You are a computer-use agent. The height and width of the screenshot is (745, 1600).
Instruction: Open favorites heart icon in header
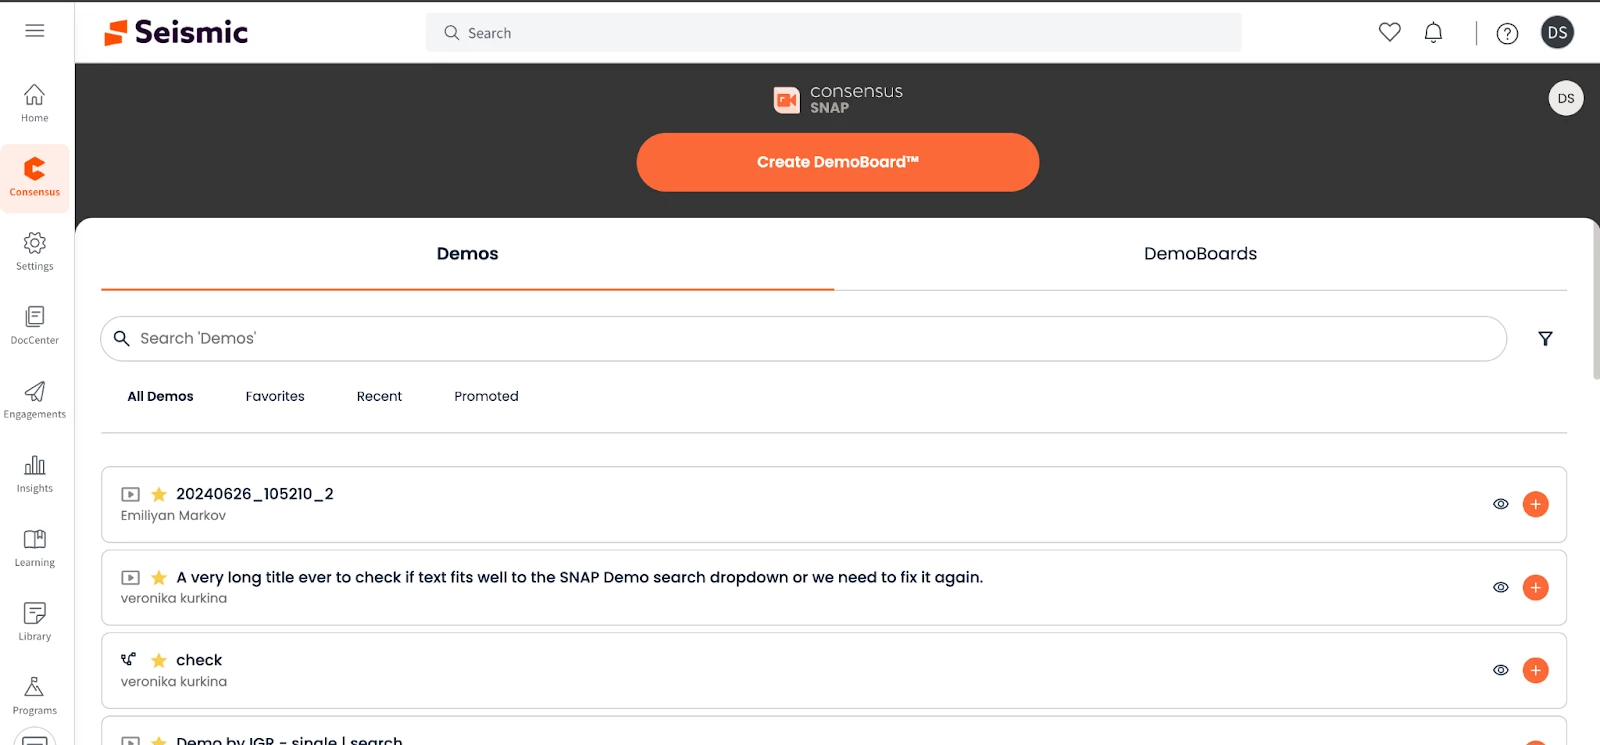pyautogui.click(x=1390, y=32)
